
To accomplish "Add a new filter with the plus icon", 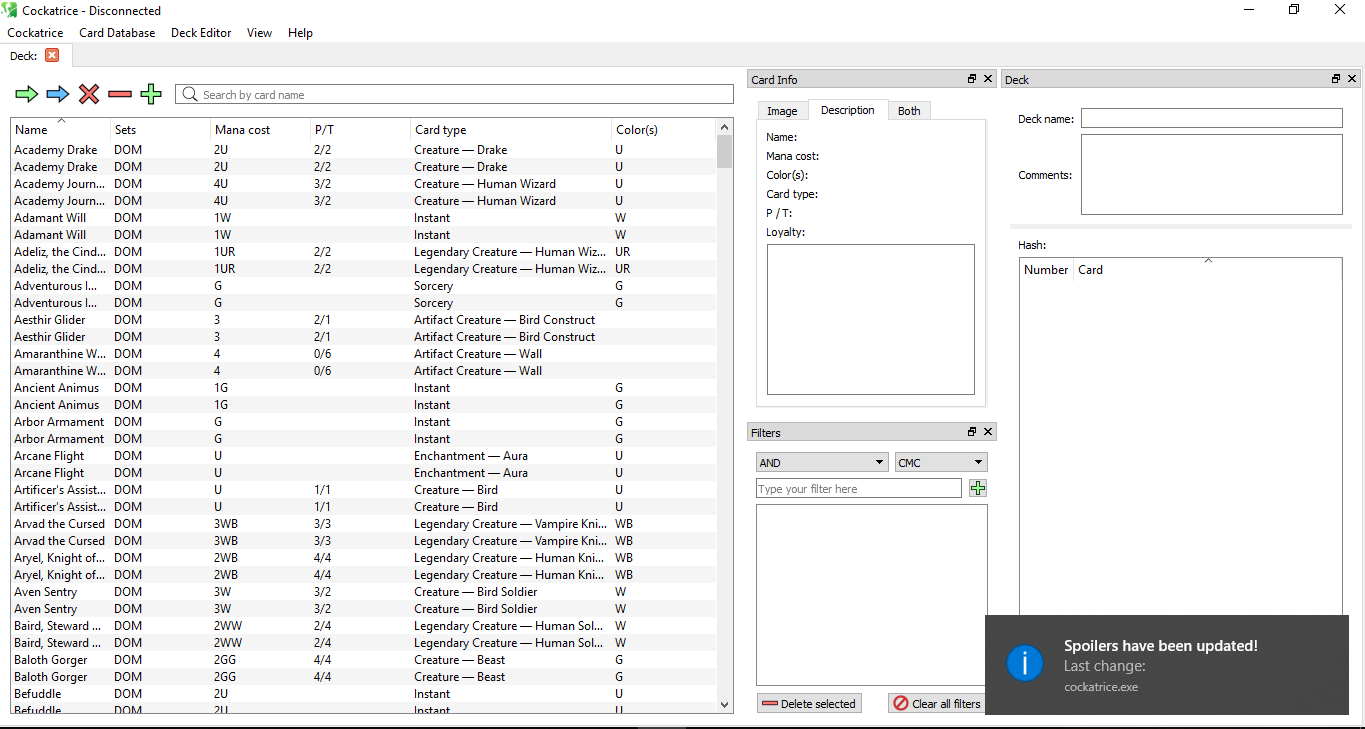I will (977, 488).
